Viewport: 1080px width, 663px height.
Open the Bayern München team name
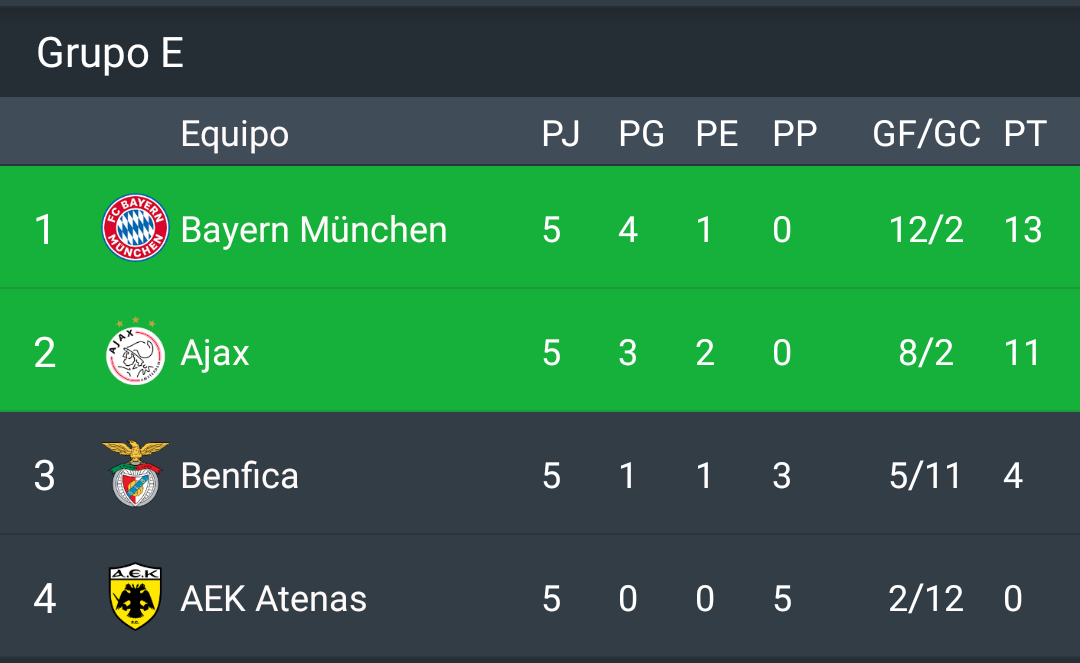(x=313, y=230)
